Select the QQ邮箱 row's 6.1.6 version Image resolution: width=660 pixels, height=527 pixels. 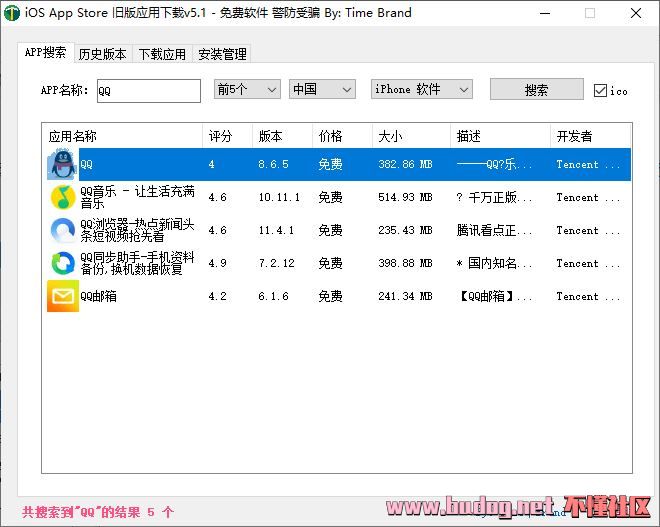(273, 297)
